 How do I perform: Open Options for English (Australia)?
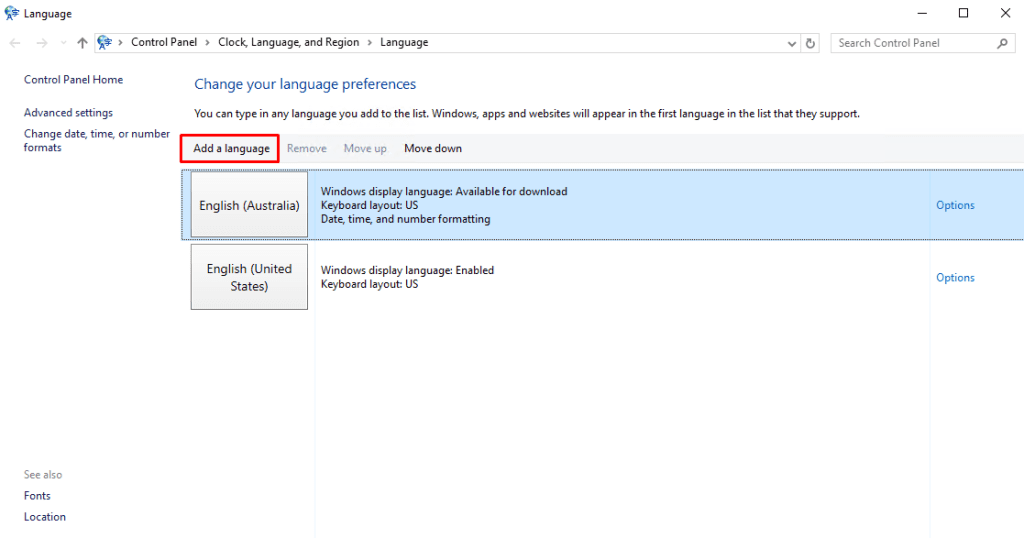pos(955,205)
